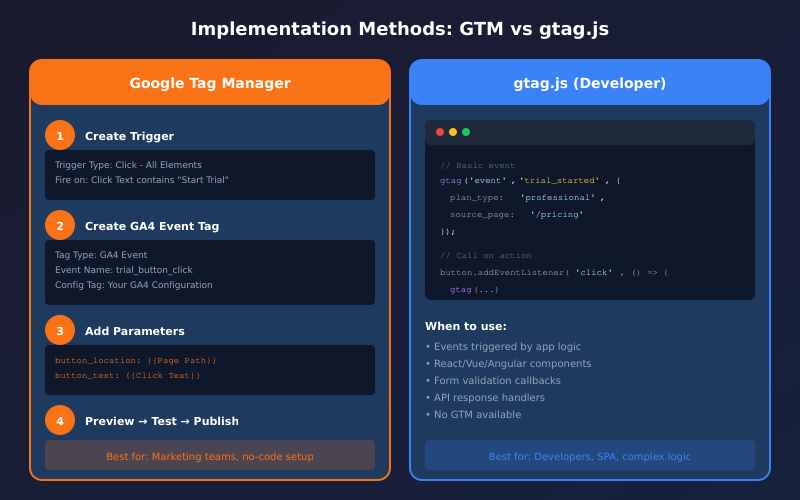Click the 'Tag Type: GA4 Event' line
The width and height of the screenshot is (800, 500).
101,255
